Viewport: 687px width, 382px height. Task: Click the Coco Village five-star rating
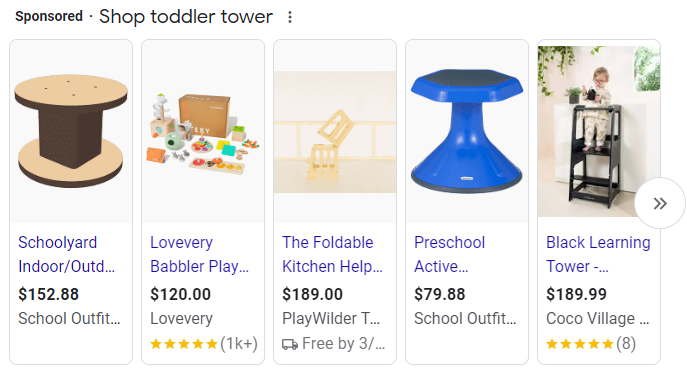(x=580, y=344)
